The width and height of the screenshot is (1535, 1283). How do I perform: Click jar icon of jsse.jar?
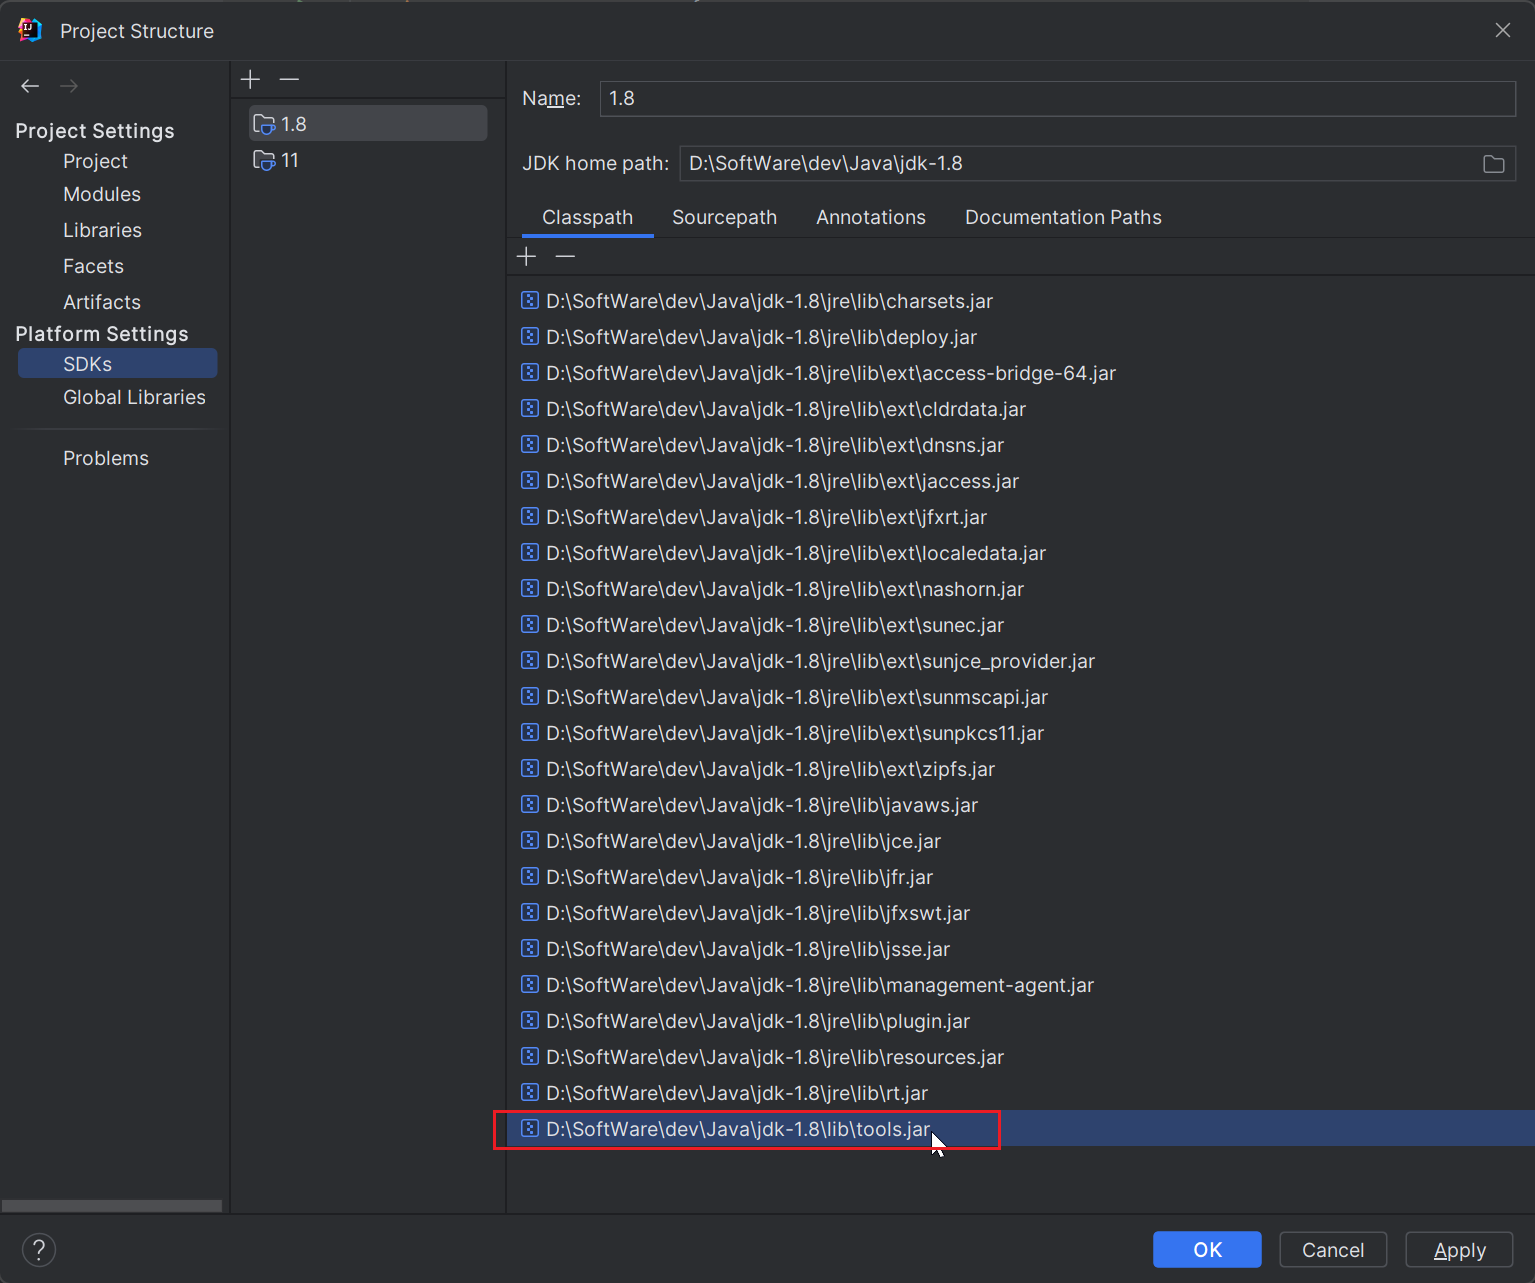pyautogui.click(x=530, y=948)
